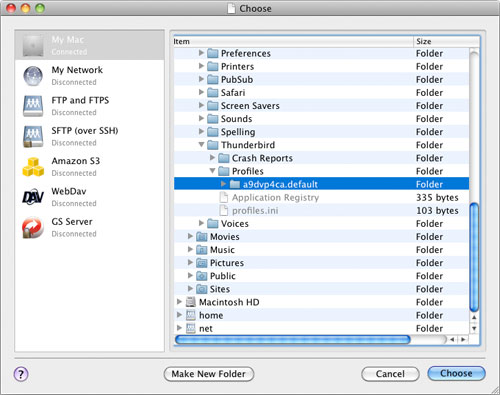Click the Choose button
The width and height of the screenshot is (500, 395).
(456, 373)
